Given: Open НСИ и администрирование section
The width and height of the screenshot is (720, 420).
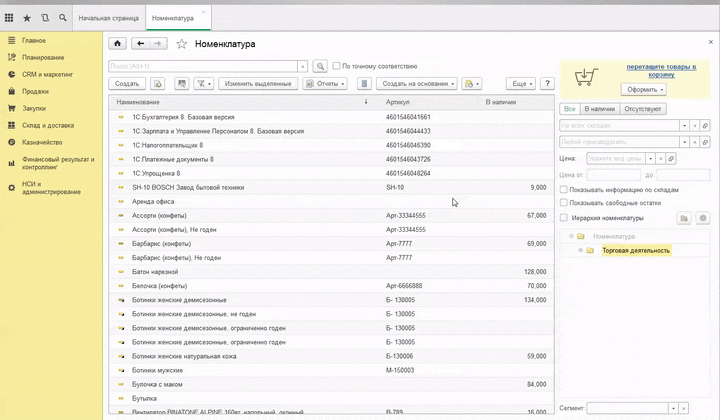Looking at the screenshot, I should point(51,188).
